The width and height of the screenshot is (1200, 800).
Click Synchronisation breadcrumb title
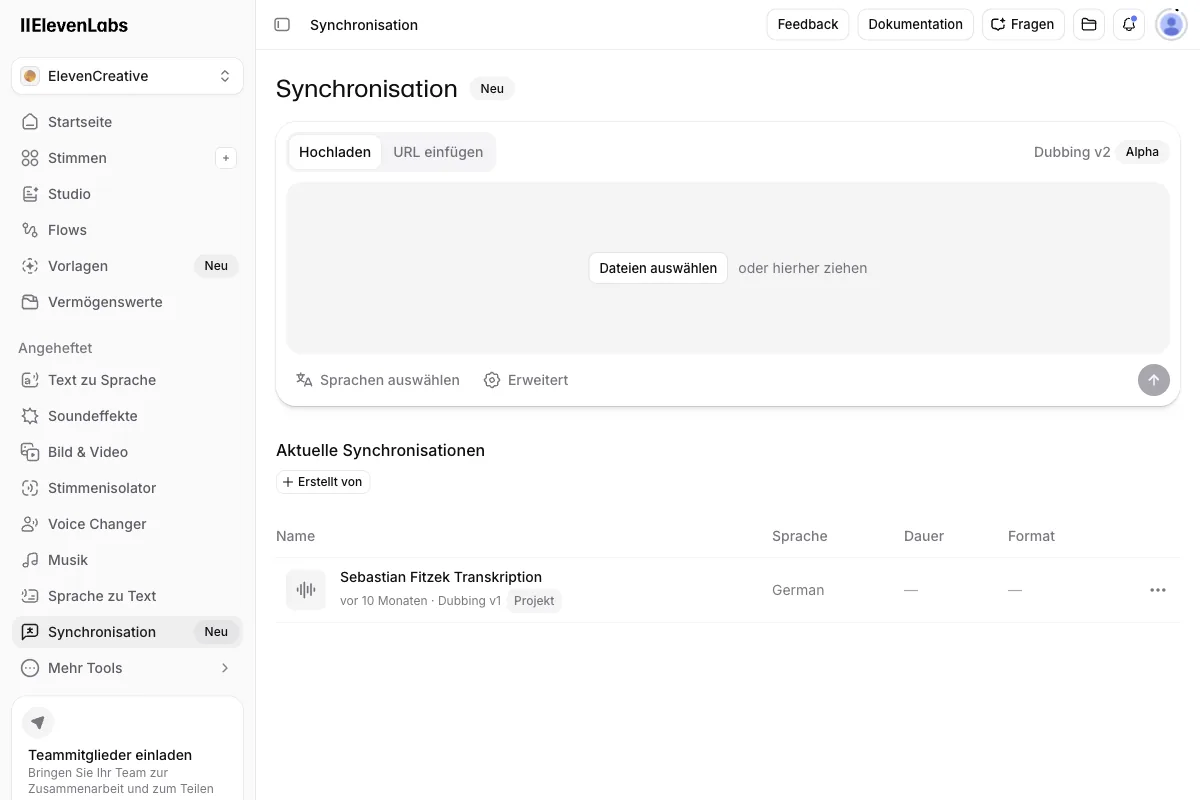[364, 25]
